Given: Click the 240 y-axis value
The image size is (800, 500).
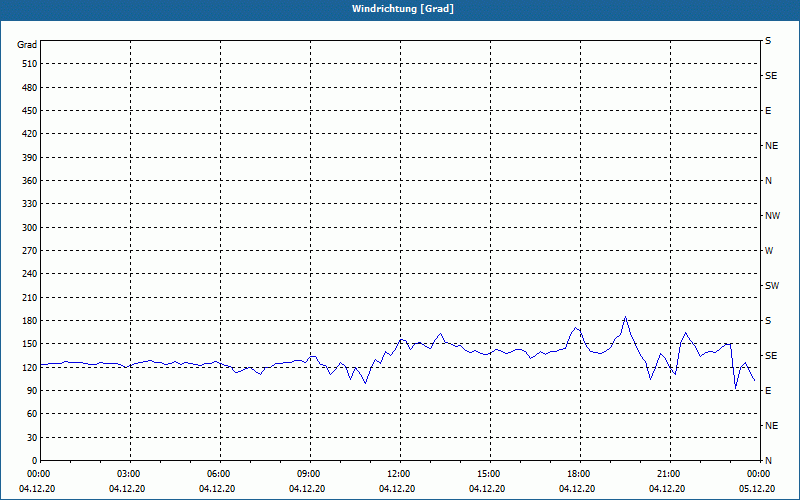Looking at the screenshot, I should [30, 273].
